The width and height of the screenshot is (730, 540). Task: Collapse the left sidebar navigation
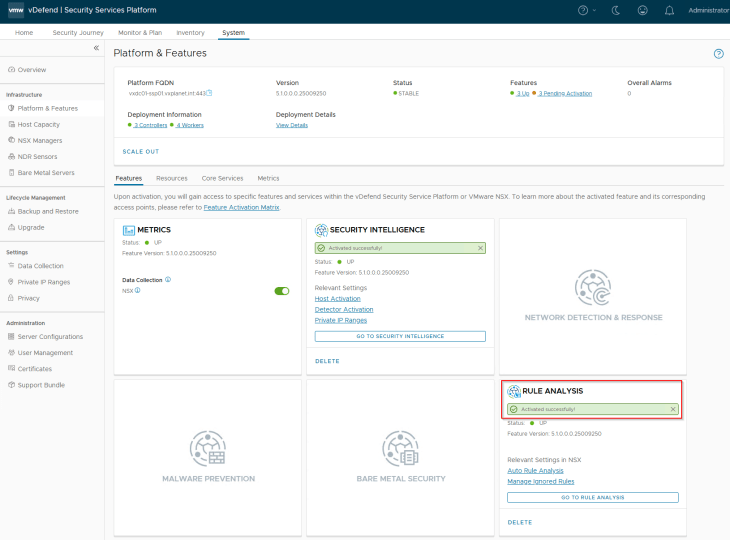coord(96,48)
